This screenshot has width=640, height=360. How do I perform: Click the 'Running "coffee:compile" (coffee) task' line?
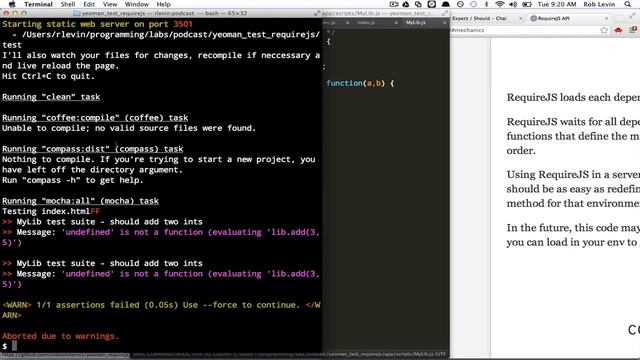[95, 118]
